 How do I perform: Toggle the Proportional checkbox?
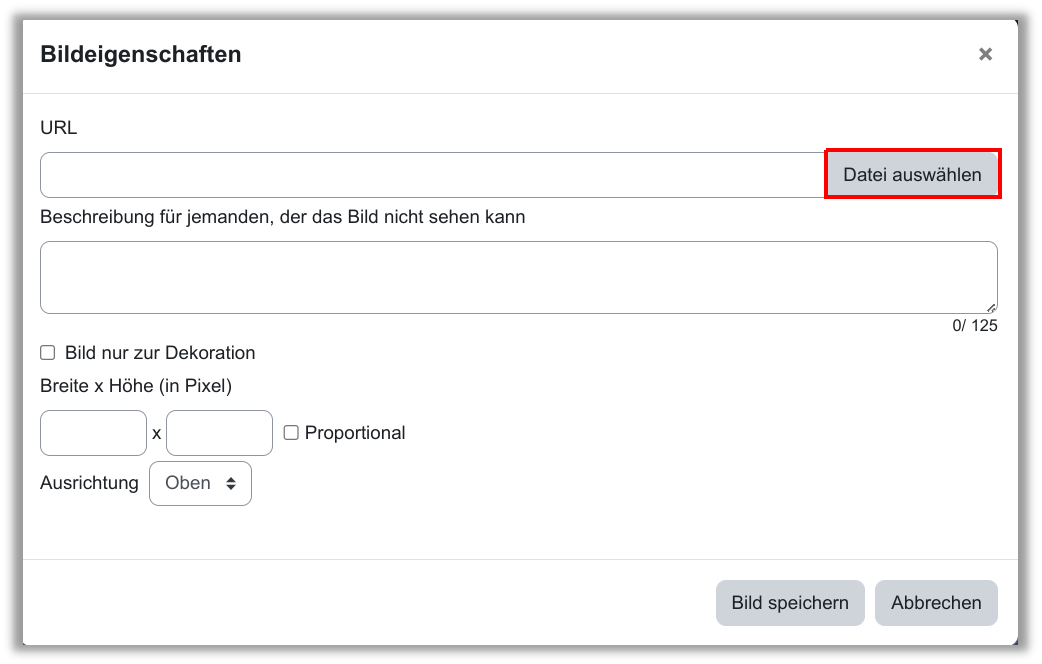[x=291, y=433]
